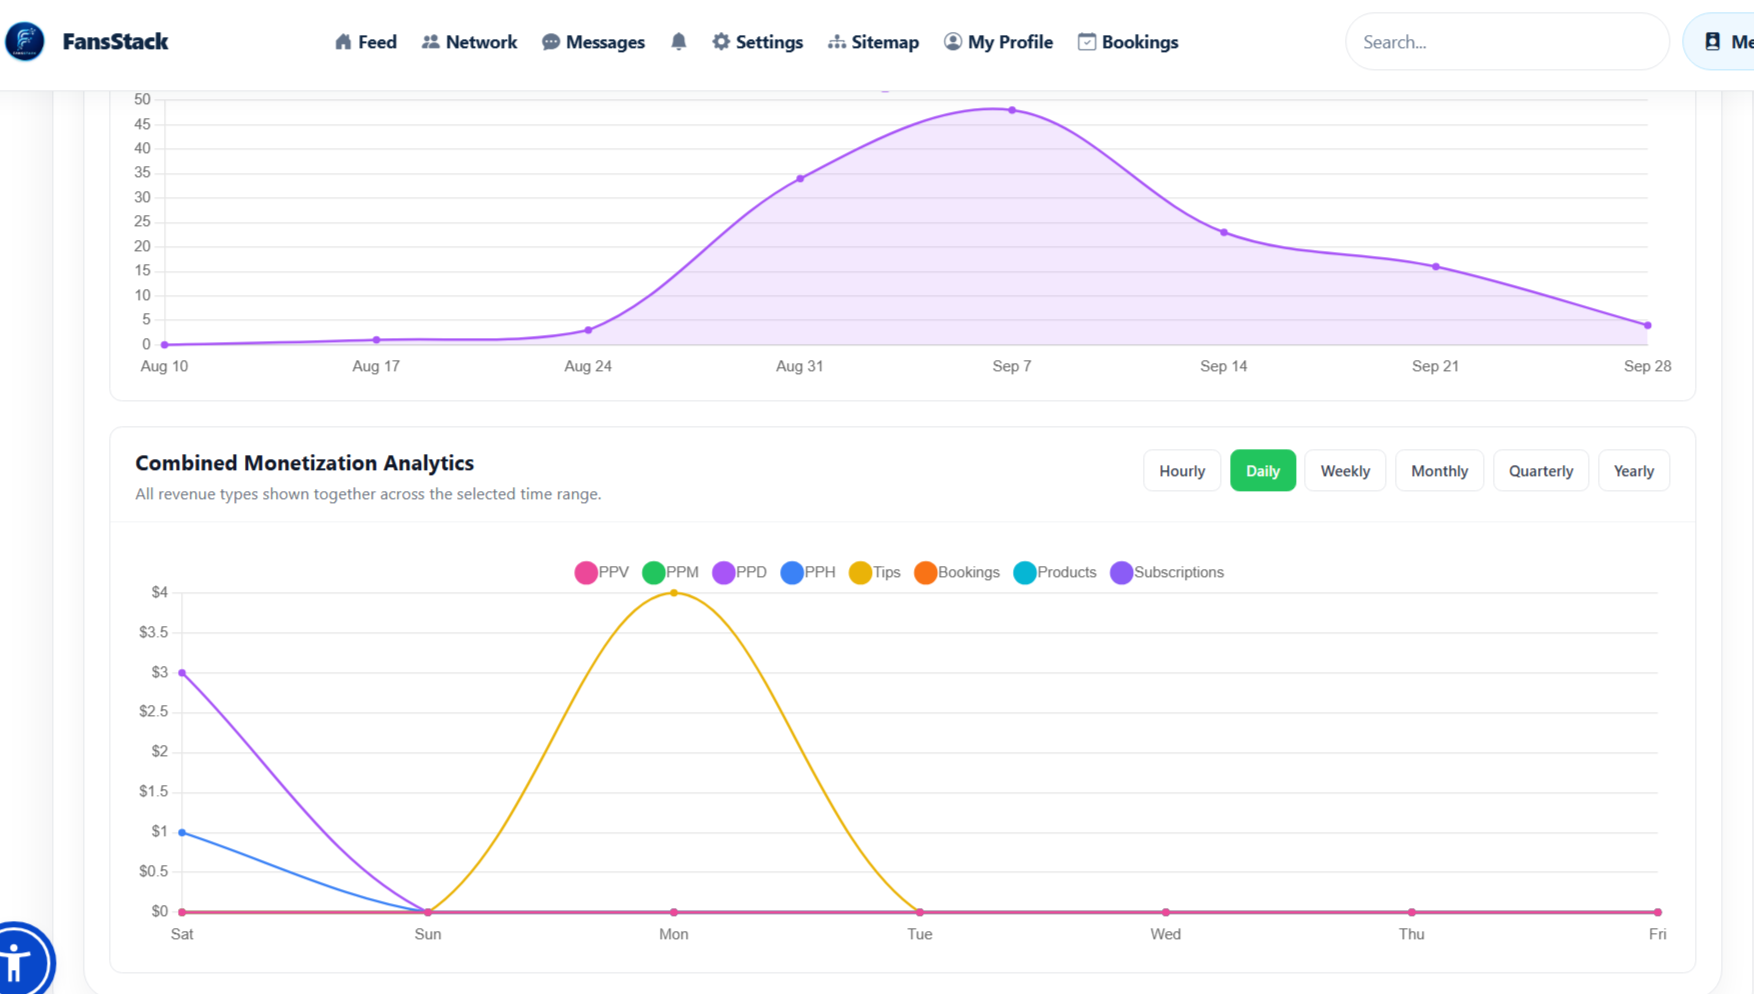
Task: Click the PPD $3 point on Sat
Action: [x=182, y=673]
